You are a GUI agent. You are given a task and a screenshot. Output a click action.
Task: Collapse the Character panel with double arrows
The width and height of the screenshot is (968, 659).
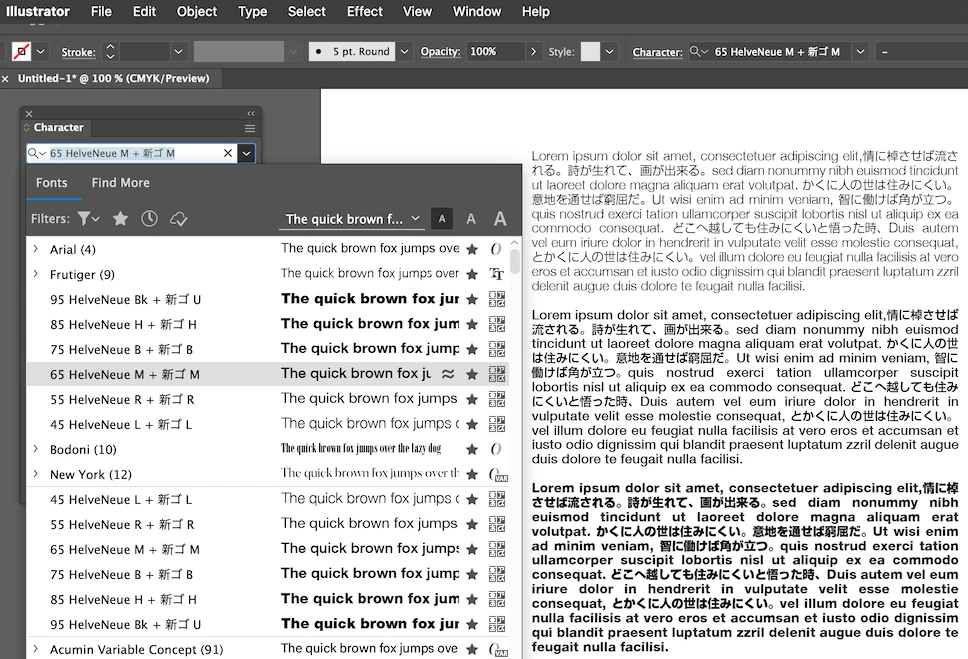tap(251, 114)
